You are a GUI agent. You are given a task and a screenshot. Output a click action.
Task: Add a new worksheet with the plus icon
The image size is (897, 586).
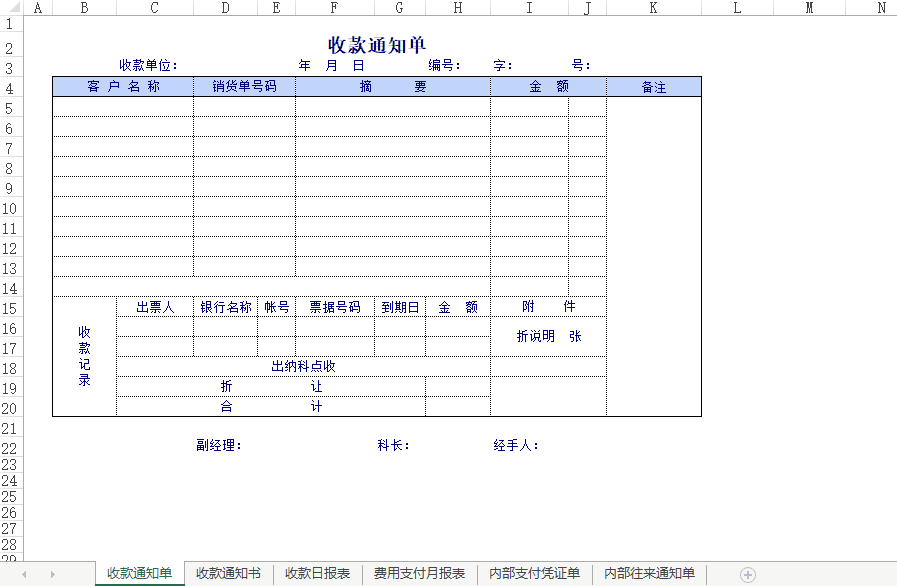[x=746, y=574]
